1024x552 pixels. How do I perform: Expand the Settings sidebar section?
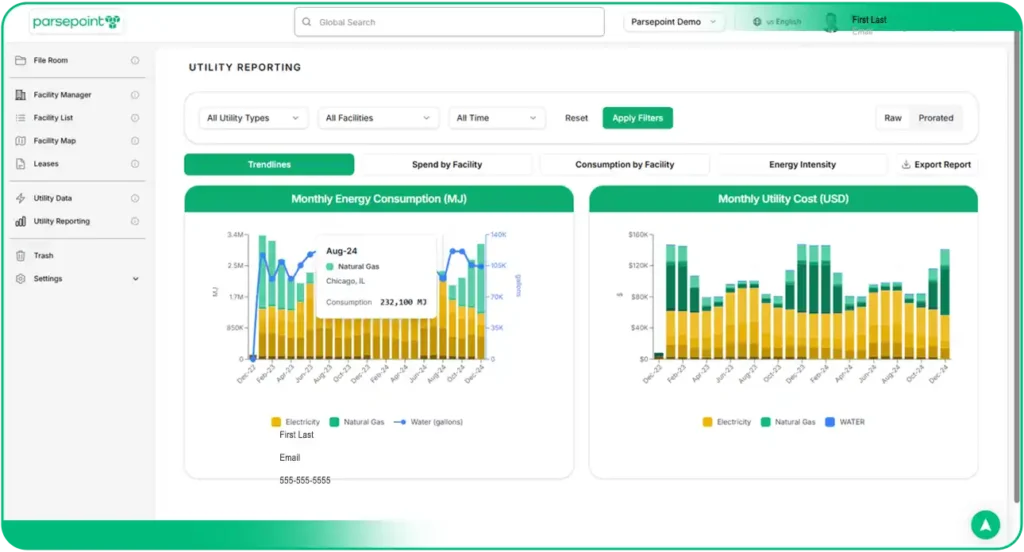(x=136, y=279)
